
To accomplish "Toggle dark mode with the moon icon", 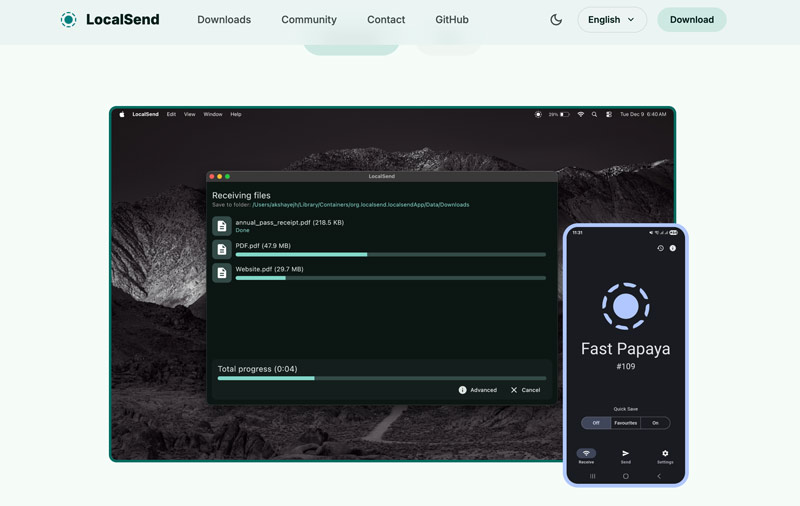I will (556, 20).
